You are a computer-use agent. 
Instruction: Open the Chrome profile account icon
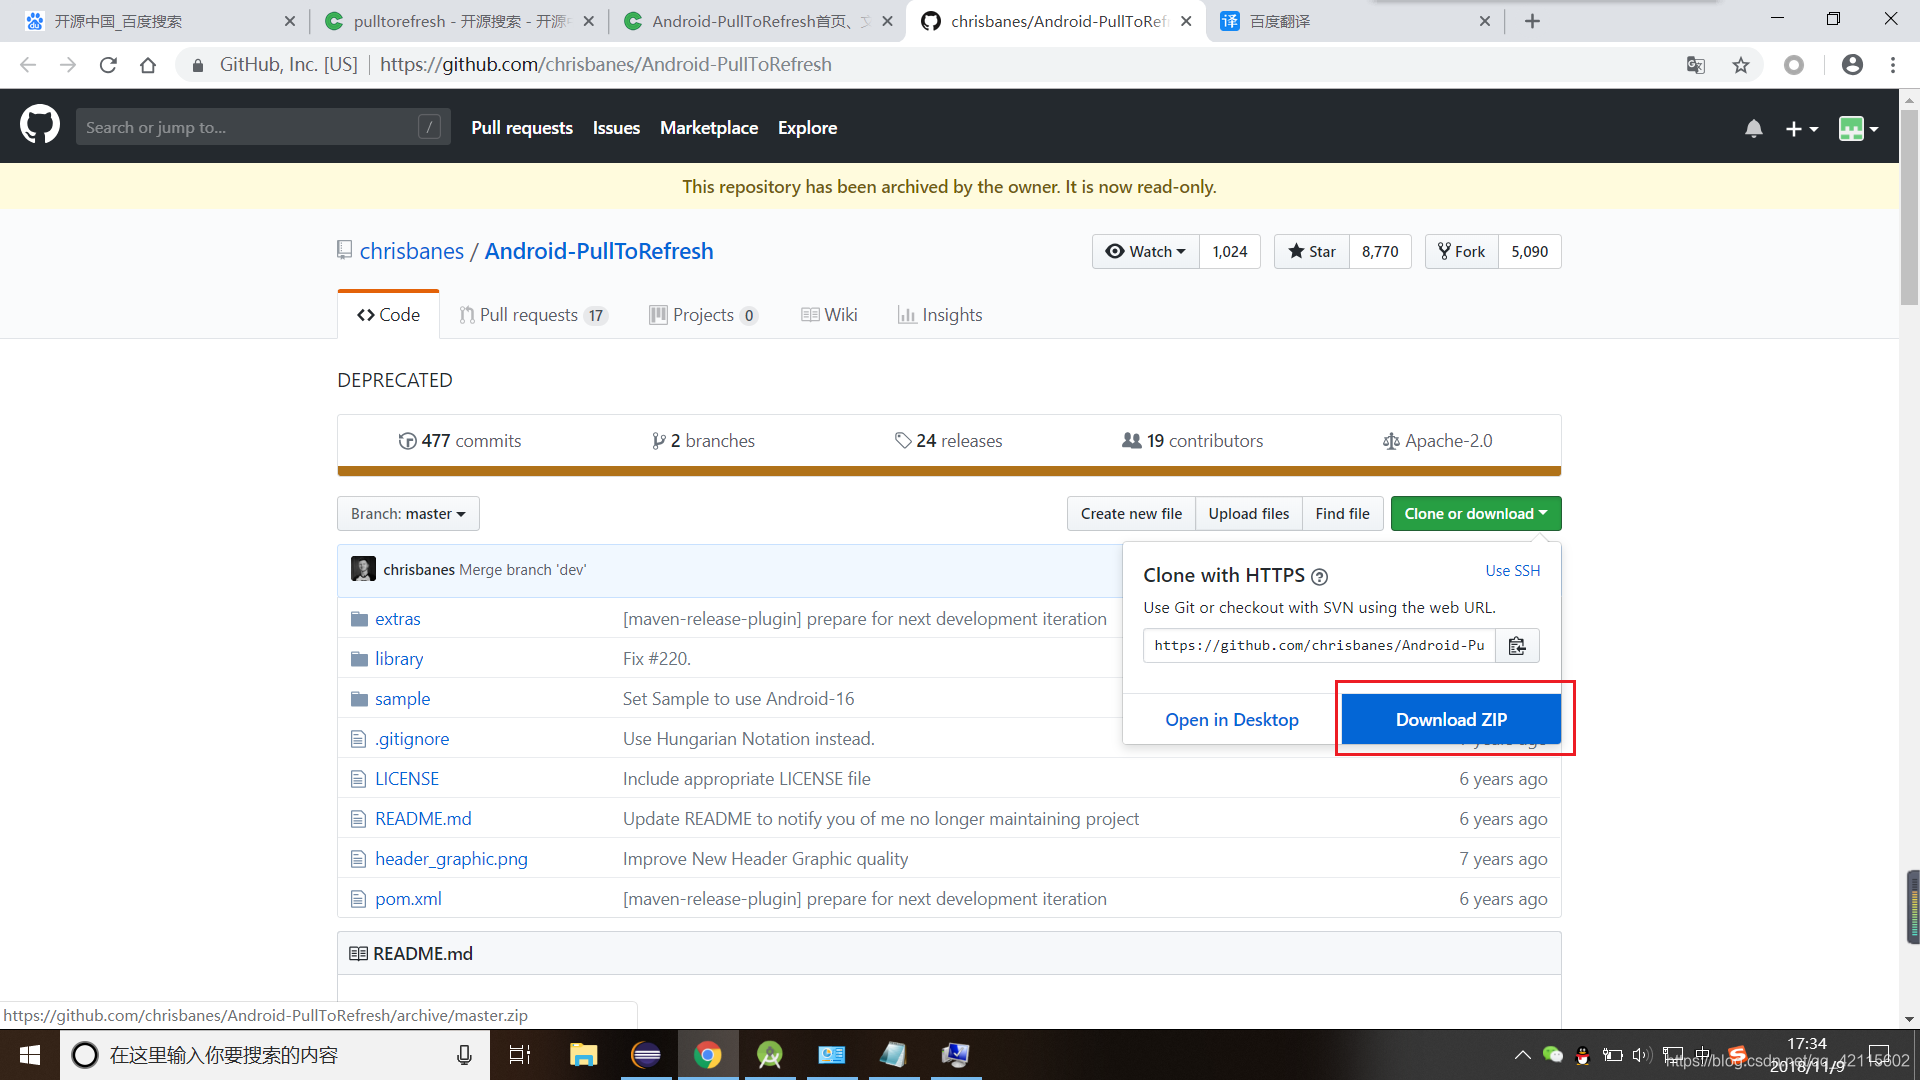coord(1852,65)
